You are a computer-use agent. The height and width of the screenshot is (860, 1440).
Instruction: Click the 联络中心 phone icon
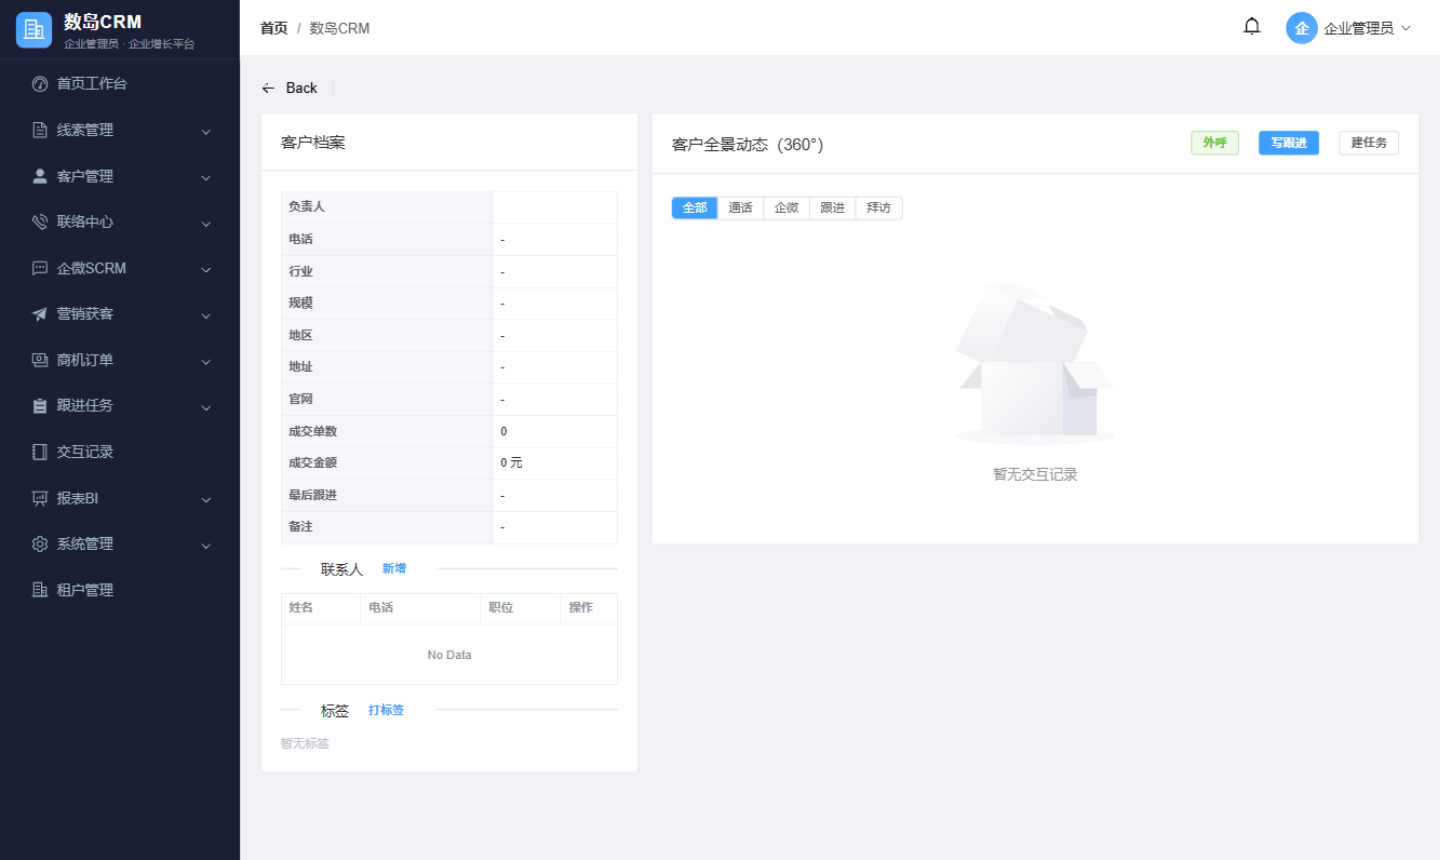point(40,222)
